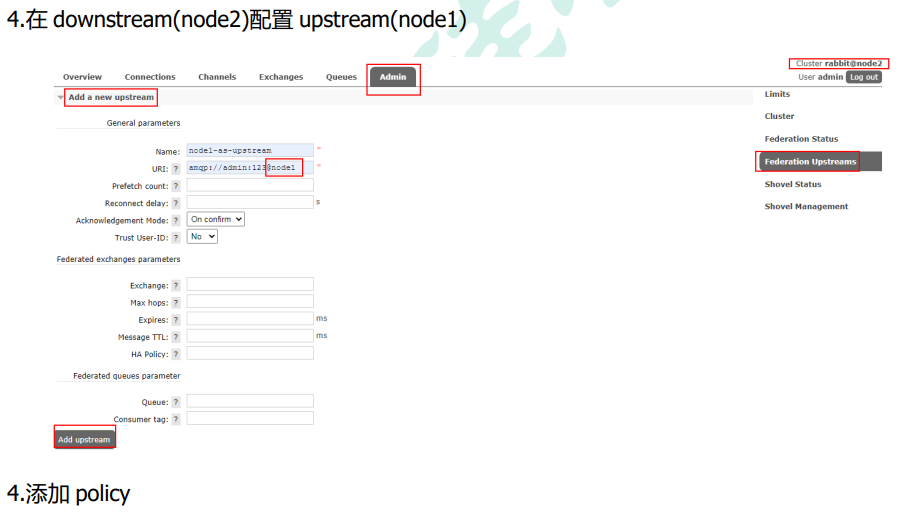Click the Add upstream button
Image resolution: width=916 pixels, height=515 pixels.
[84, 439]
